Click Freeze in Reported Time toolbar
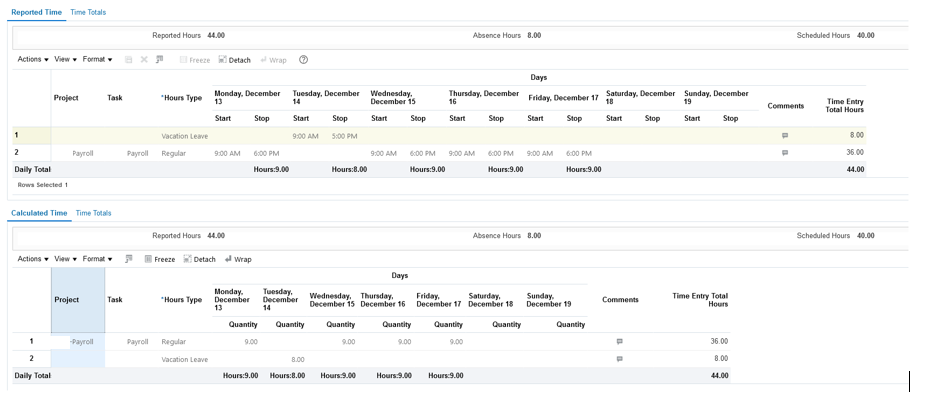The height and width of the screenshot is (397, 937). click(x=195, y=60)
